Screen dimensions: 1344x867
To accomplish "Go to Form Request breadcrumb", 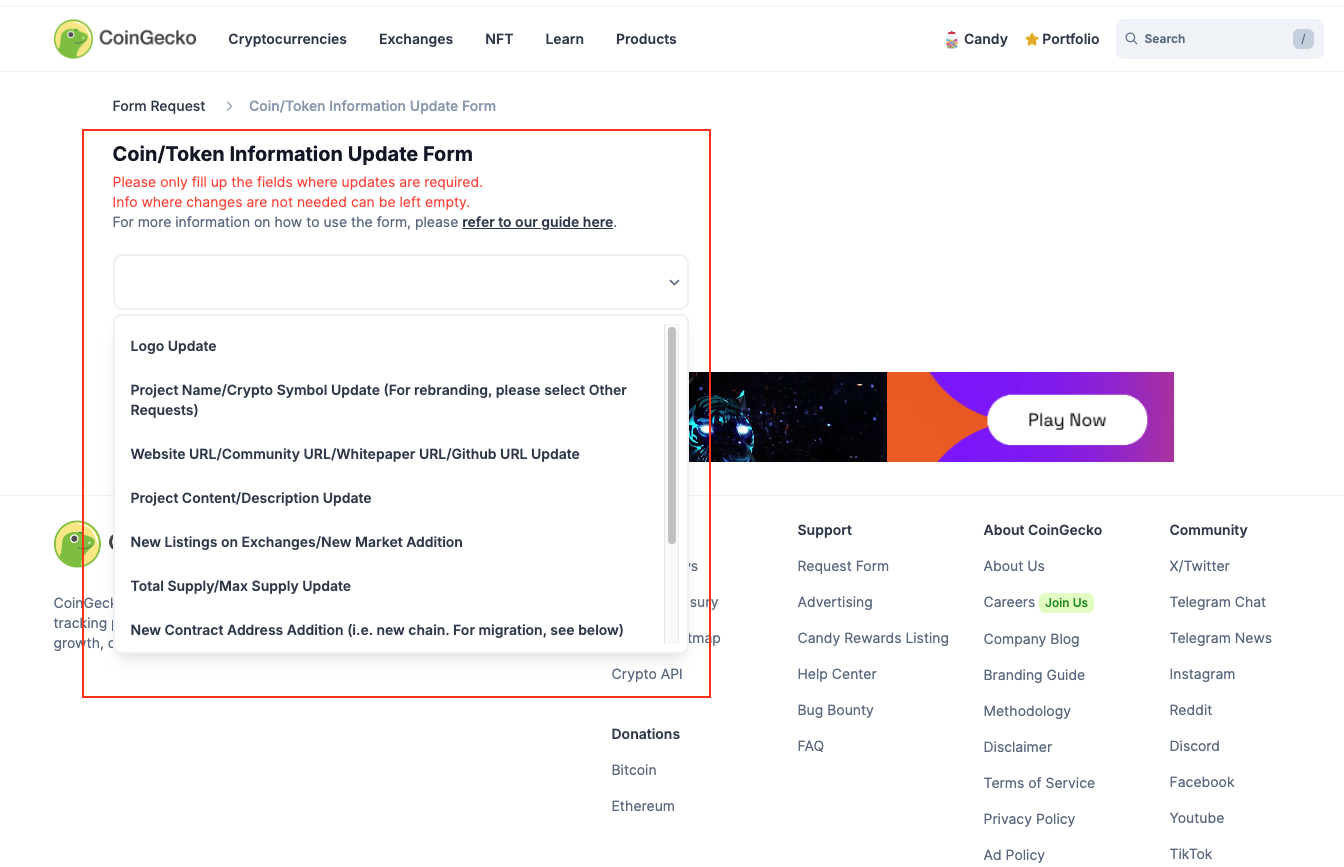I will tap(159, 106).
